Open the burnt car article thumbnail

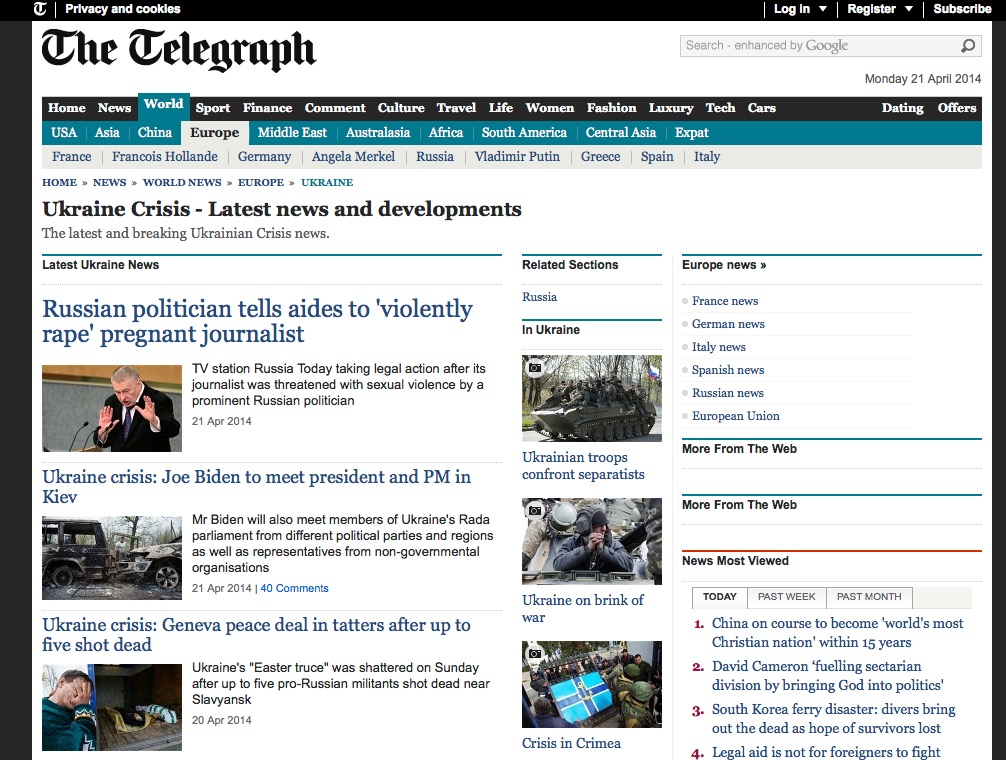tap(112, 558)
